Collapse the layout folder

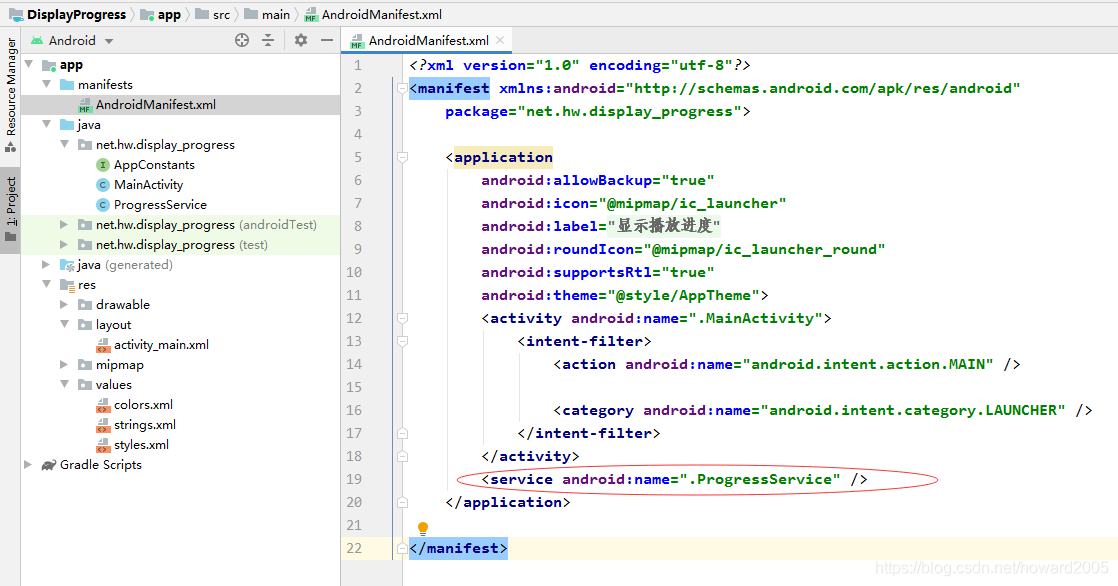click(64, 324)
